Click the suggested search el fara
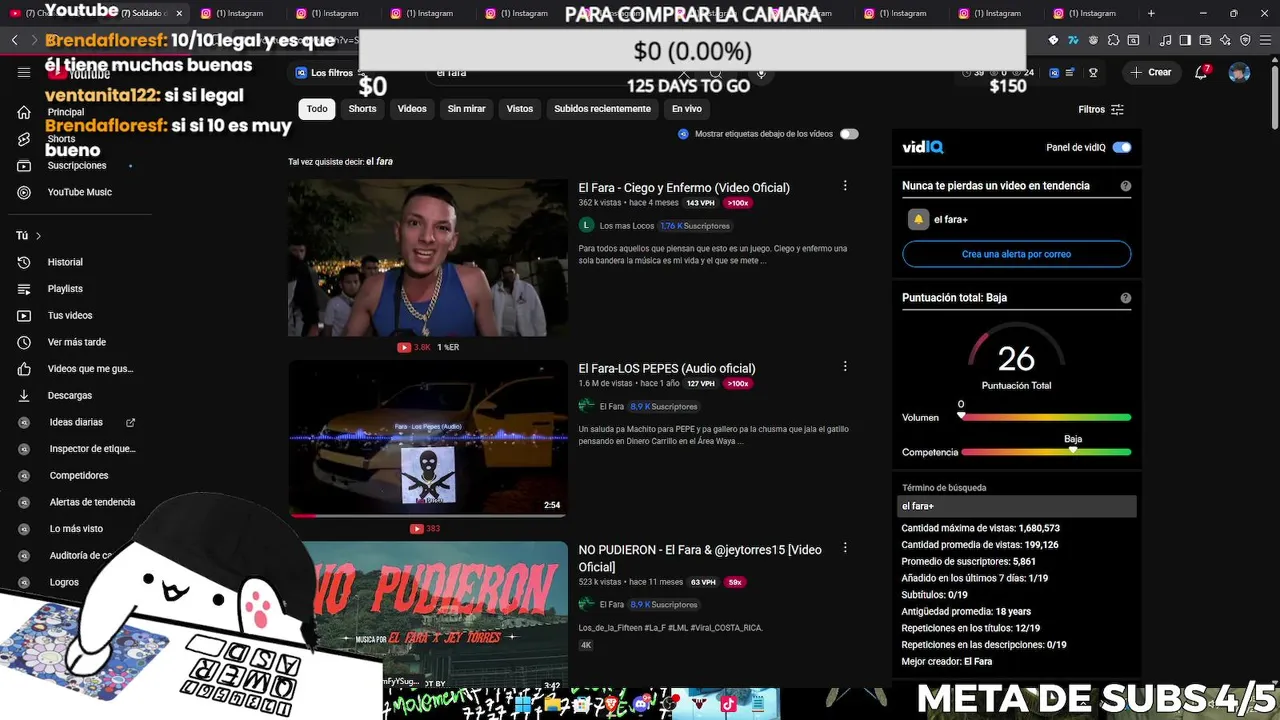This screenshot has width=1280, height=720. [x=379, y=161]
